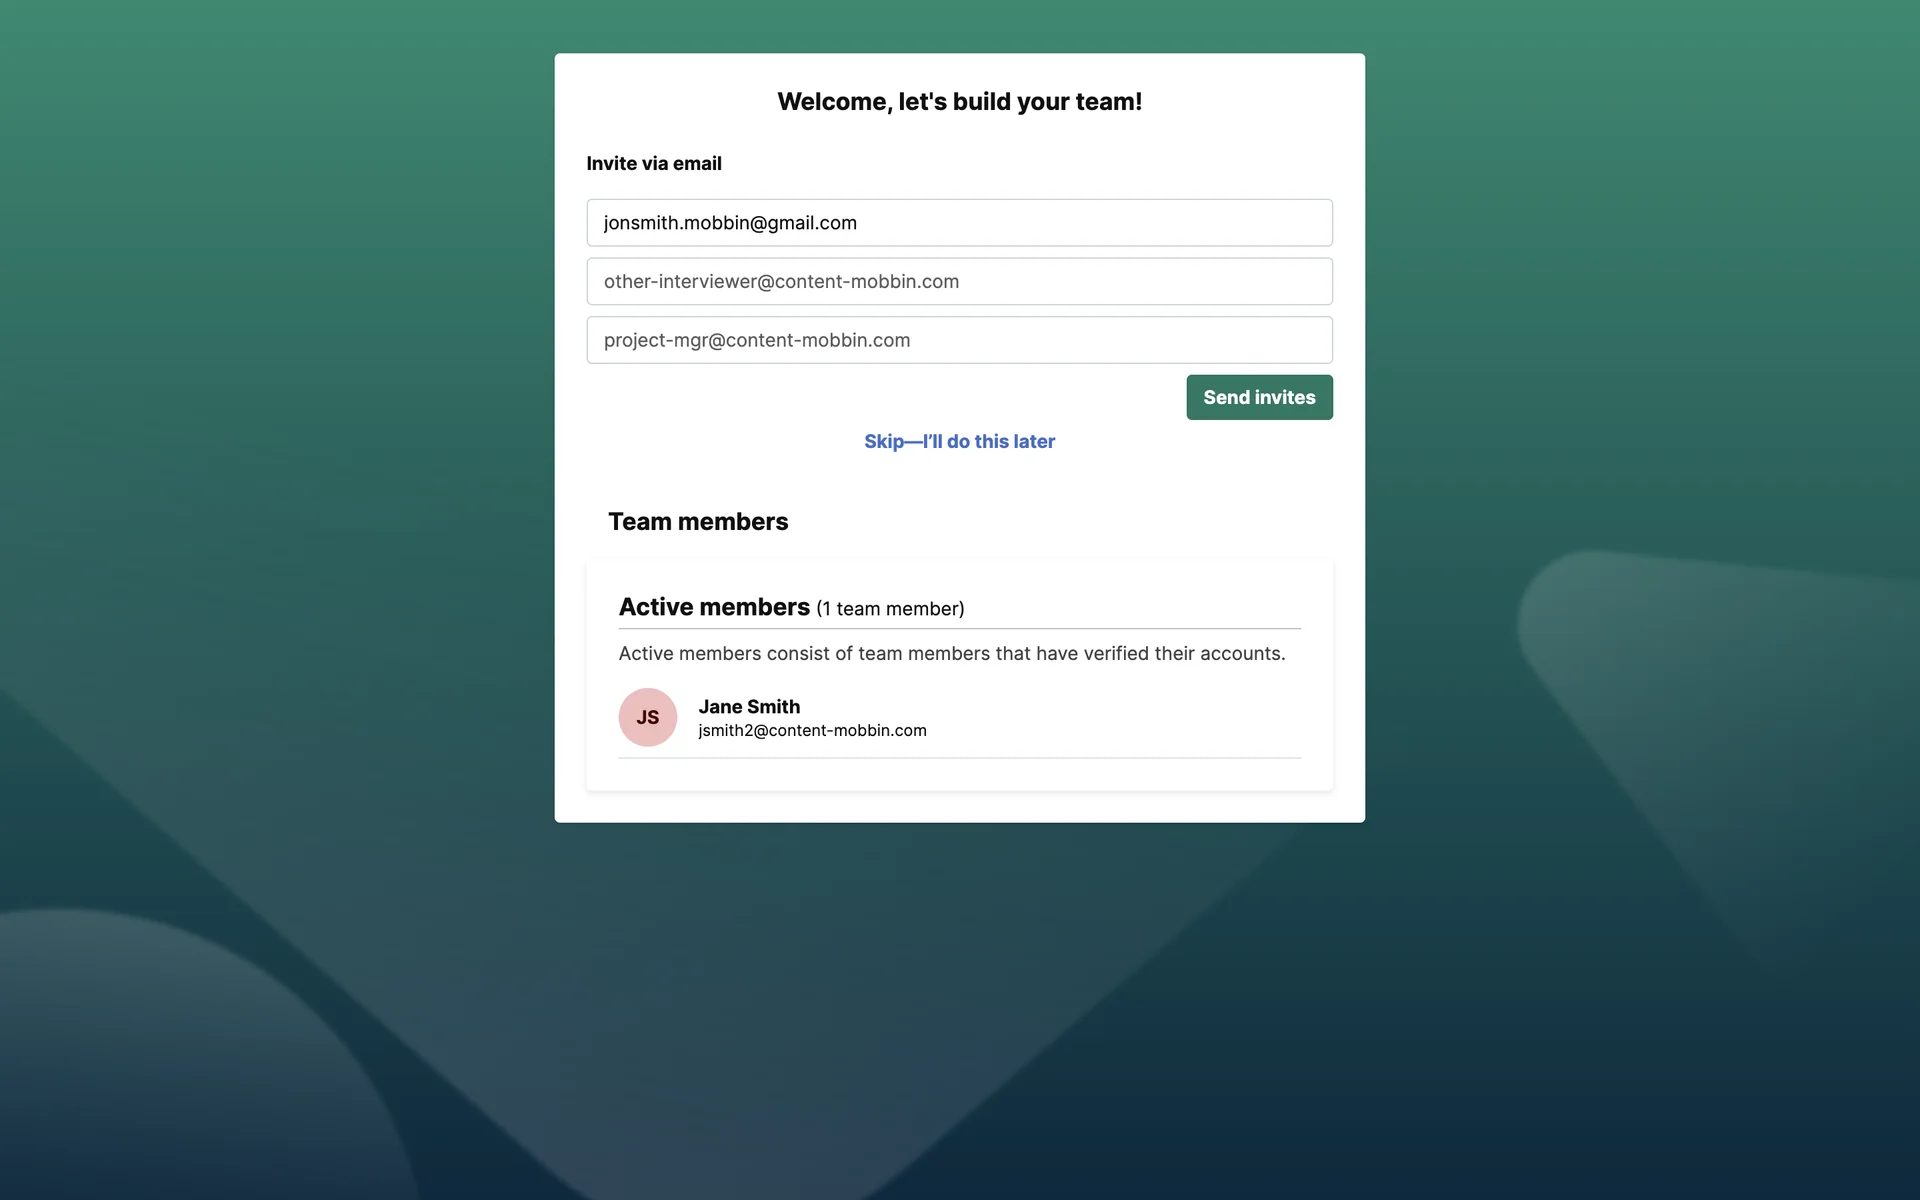Screen dimensions: 1920x1200
Task: Open Jane Smith's member name
Action: 749,706
